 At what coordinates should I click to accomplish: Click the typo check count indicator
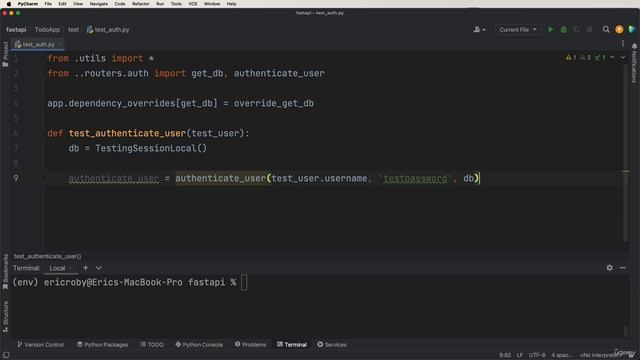pos(600,58)
